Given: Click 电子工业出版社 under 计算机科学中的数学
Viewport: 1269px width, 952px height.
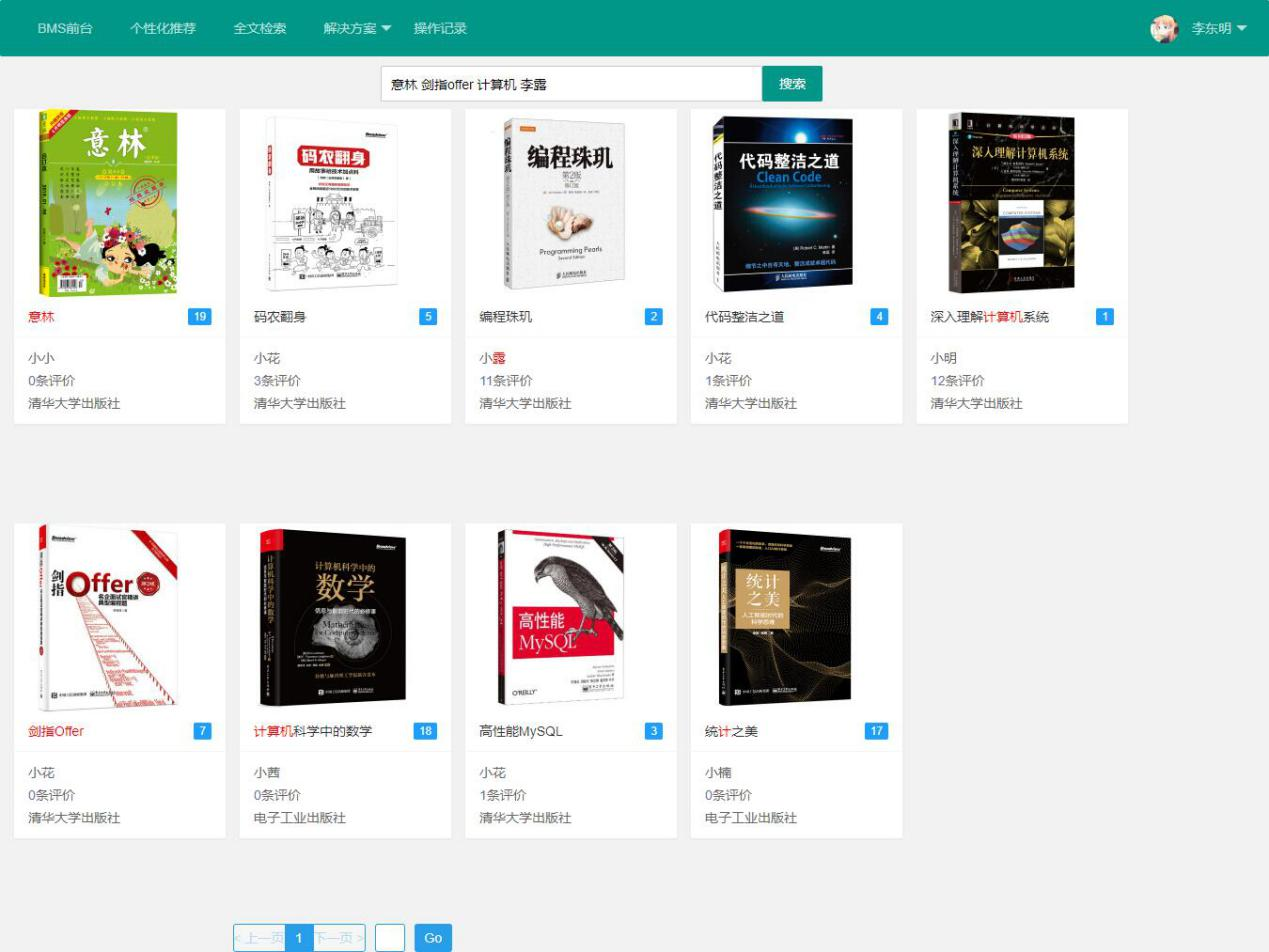Looking at the screenshot, I should 300,818.
